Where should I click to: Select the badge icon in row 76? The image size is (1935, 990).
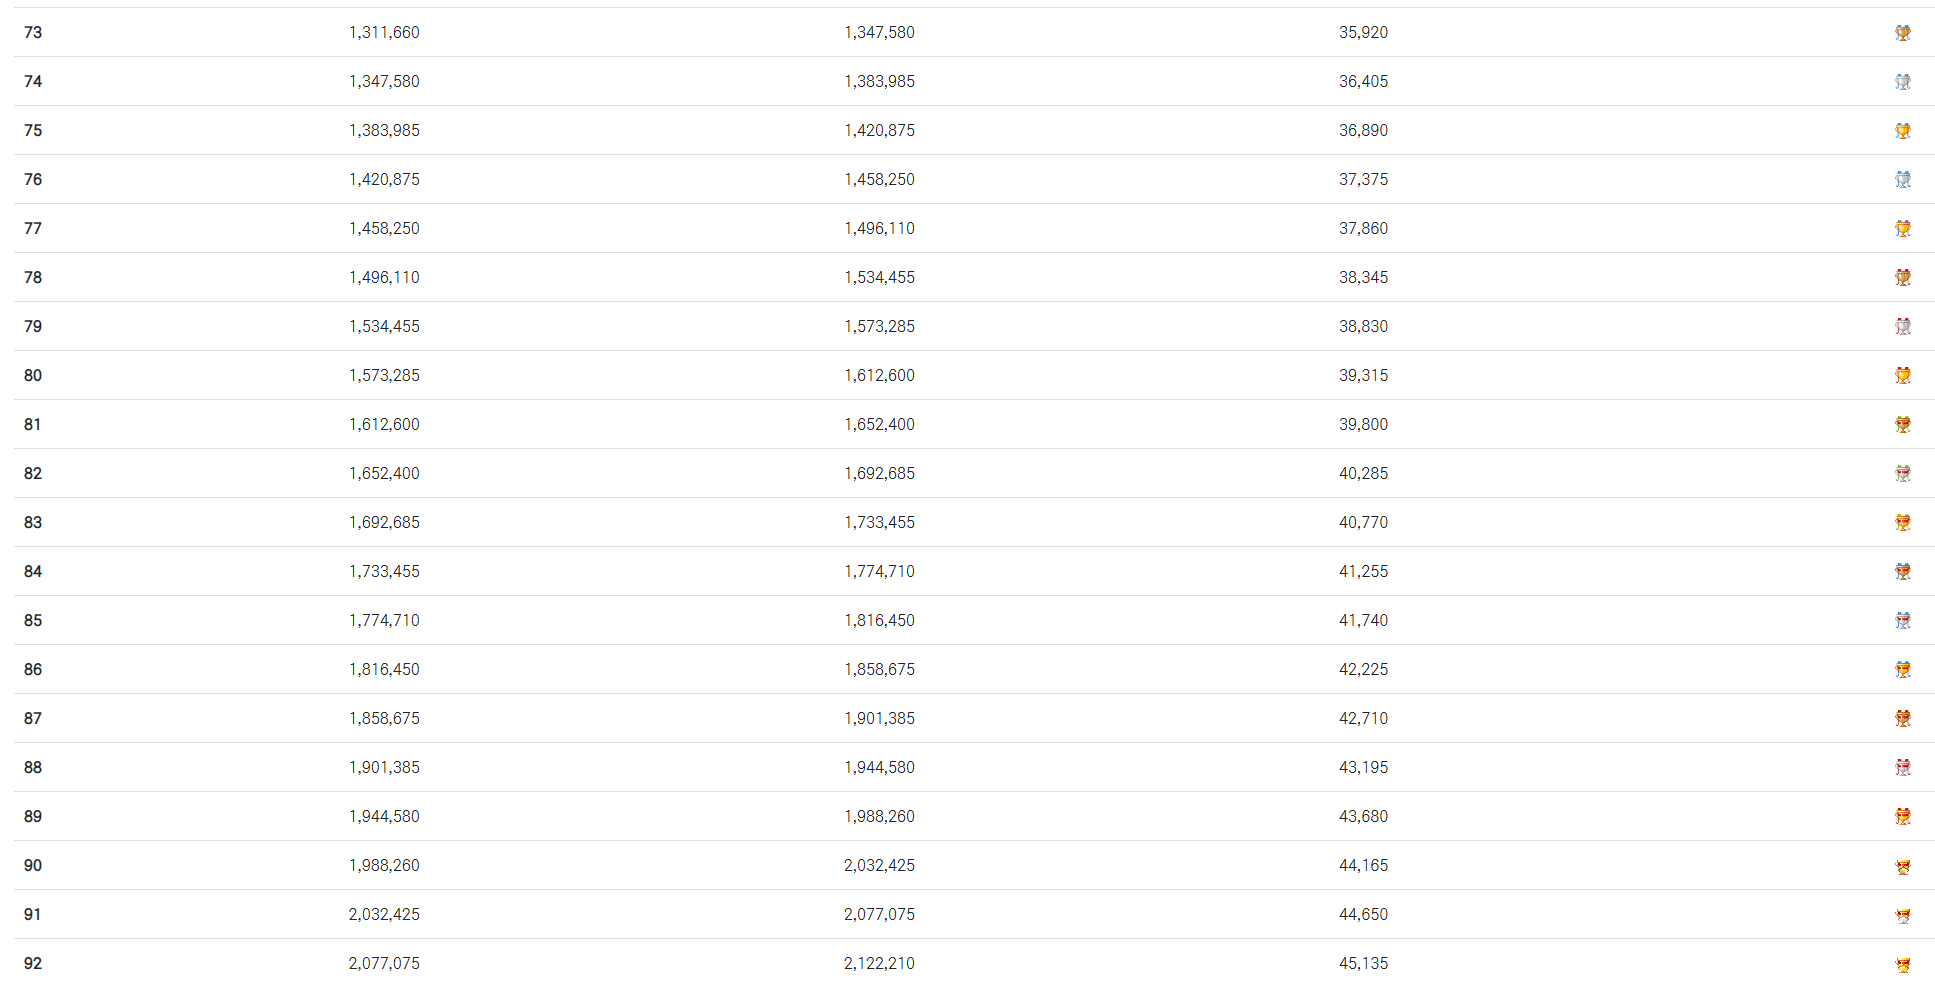click(1902, 180)
